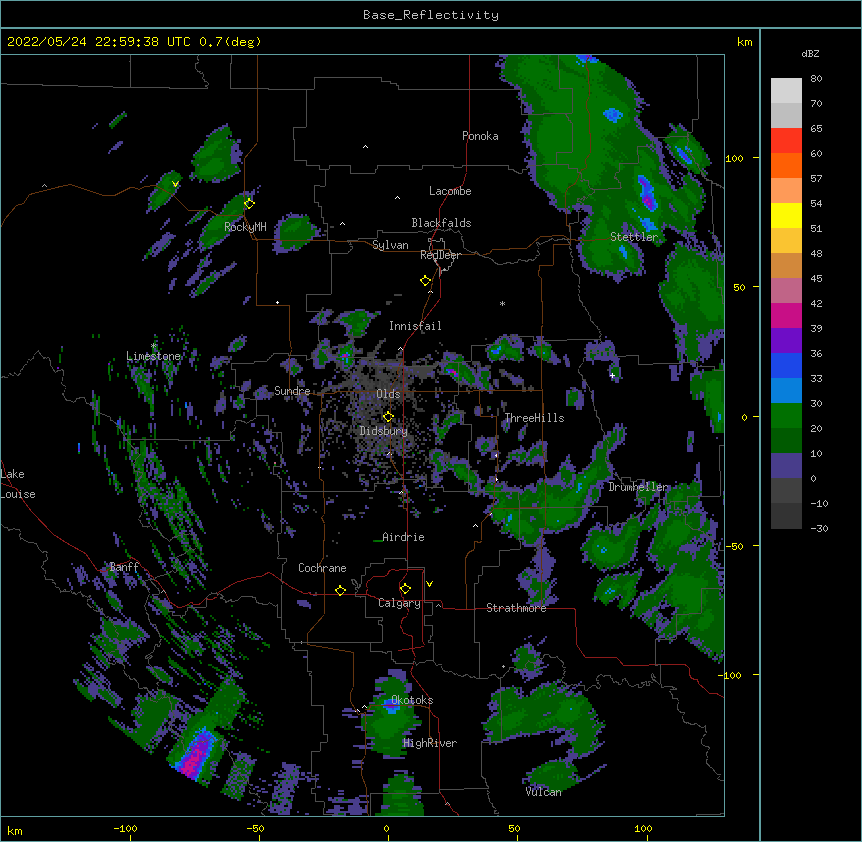Image resolution: width=862 pixels, height=842 pixels.
Task: Select yellow diamond marker above Calgary label
Action: (x=405, y=589)
